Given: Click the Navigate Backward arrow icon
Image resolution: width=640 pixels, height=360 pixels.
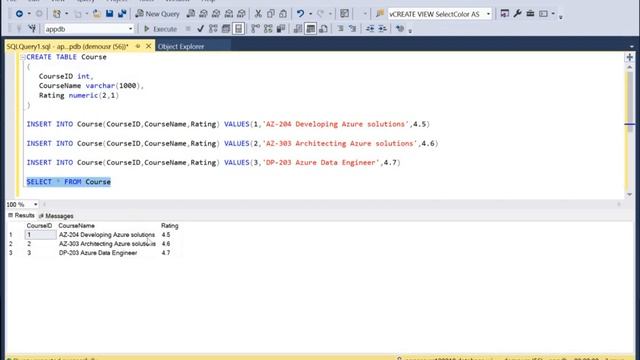Looking at the screenshot, I should click(19, 14).
